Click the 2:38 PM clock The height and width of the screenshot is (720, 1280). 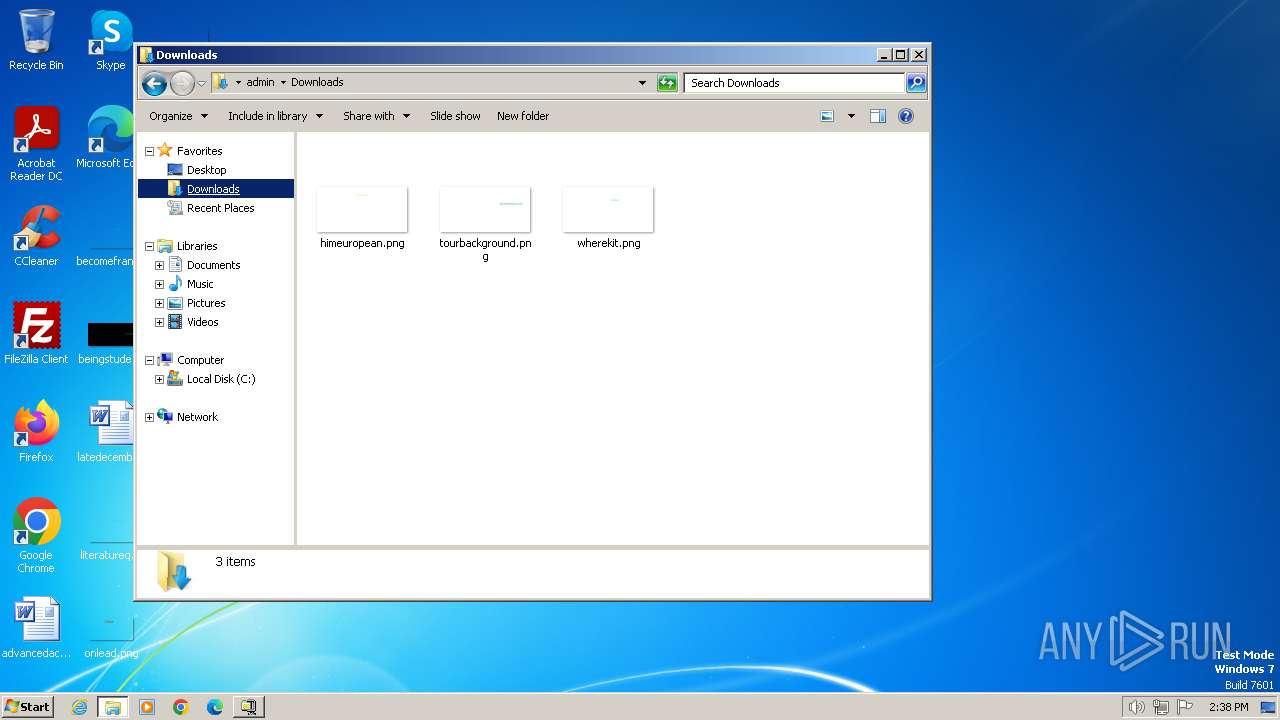pos(1228,707)
